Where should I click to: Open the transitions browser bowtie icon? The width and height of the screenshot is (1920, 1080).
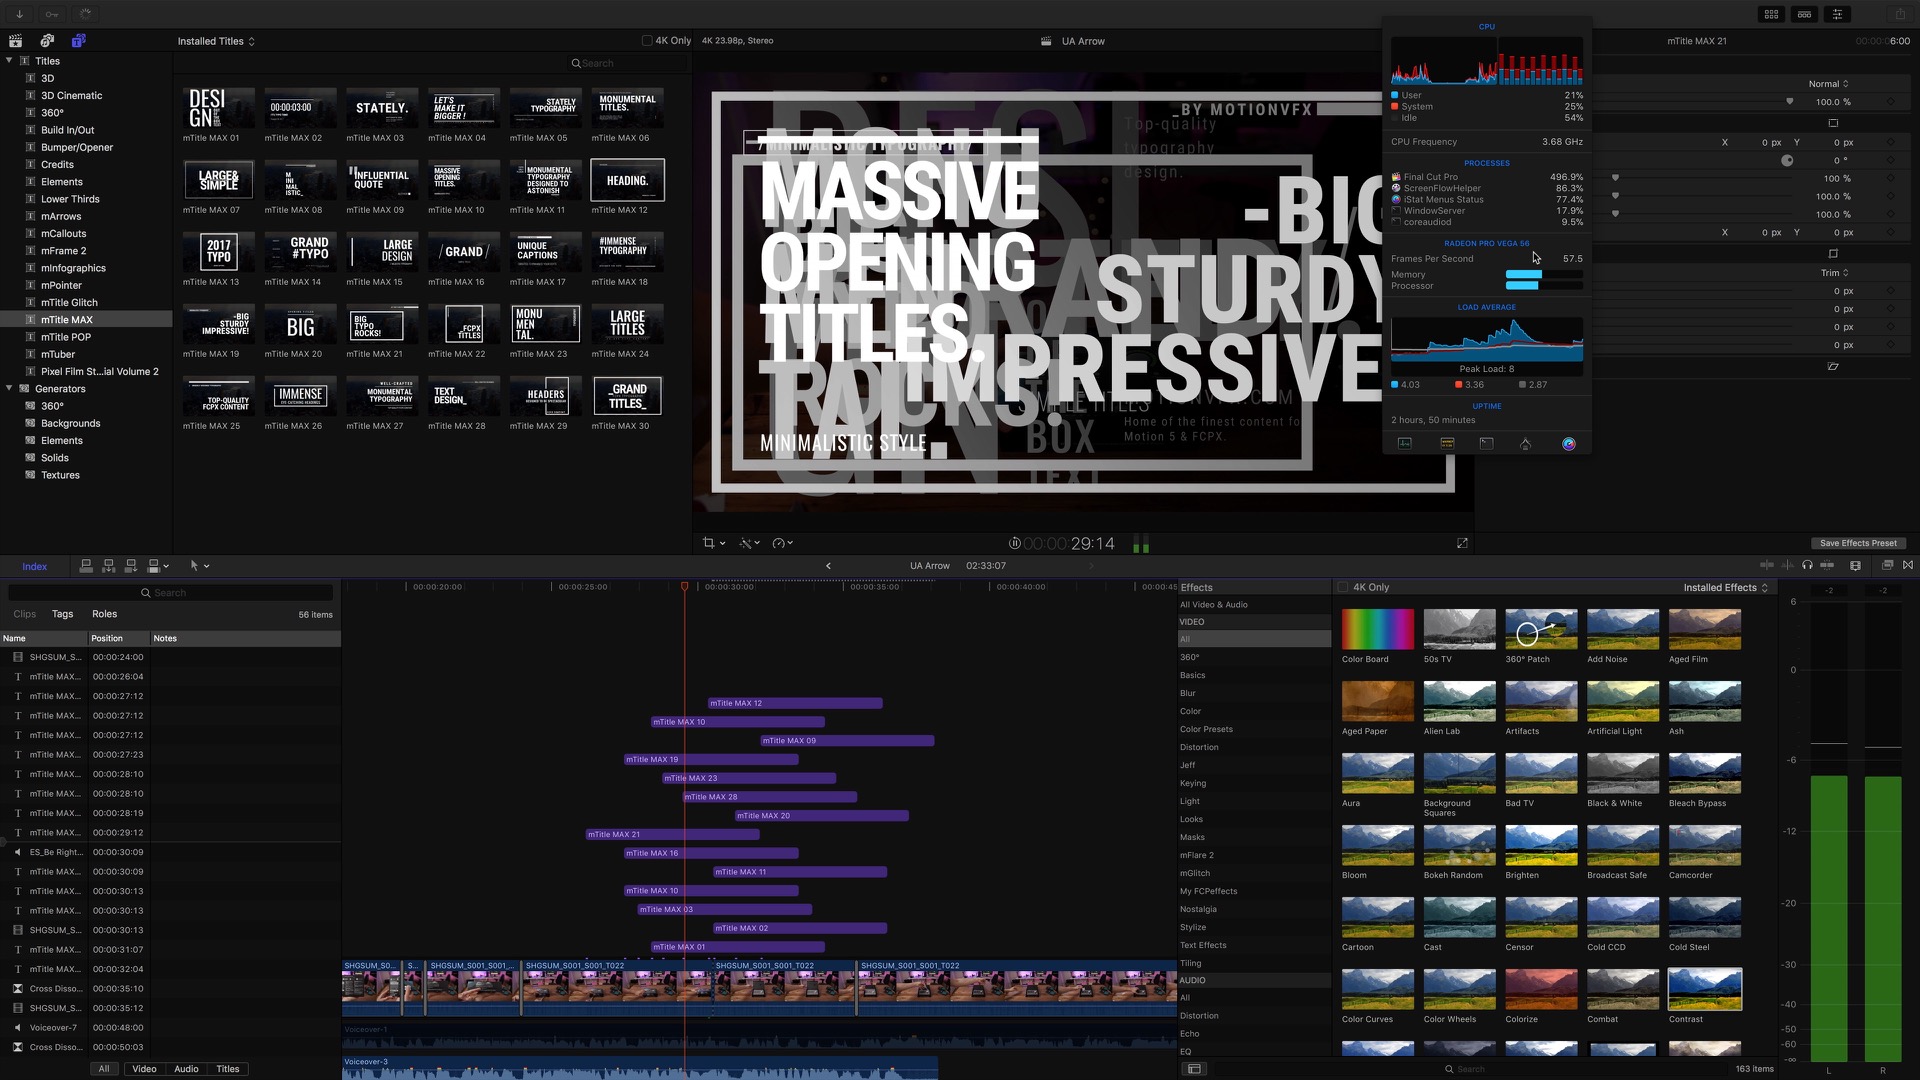coord(1908,566)
